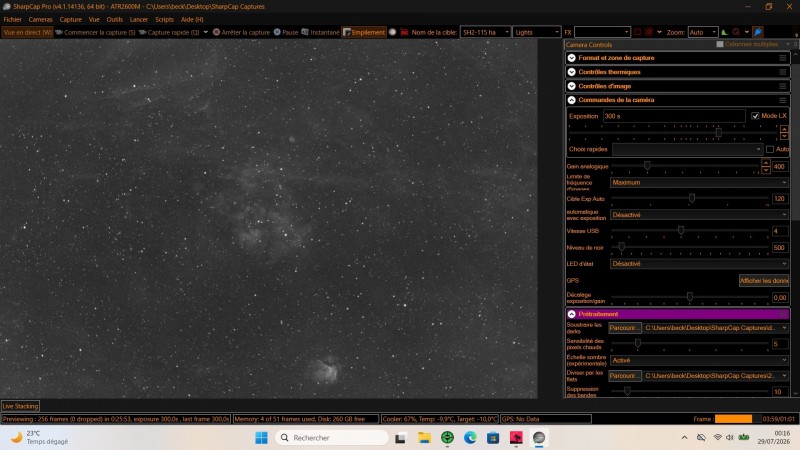
Task: Open the red app icon in taskbar
Action: pos(516,438)
